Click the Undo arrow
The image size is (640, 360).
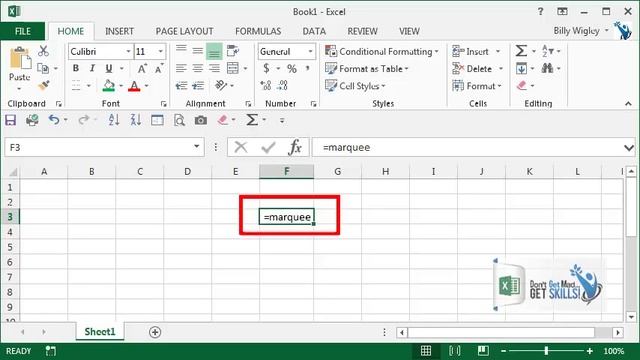coord(54,120)
